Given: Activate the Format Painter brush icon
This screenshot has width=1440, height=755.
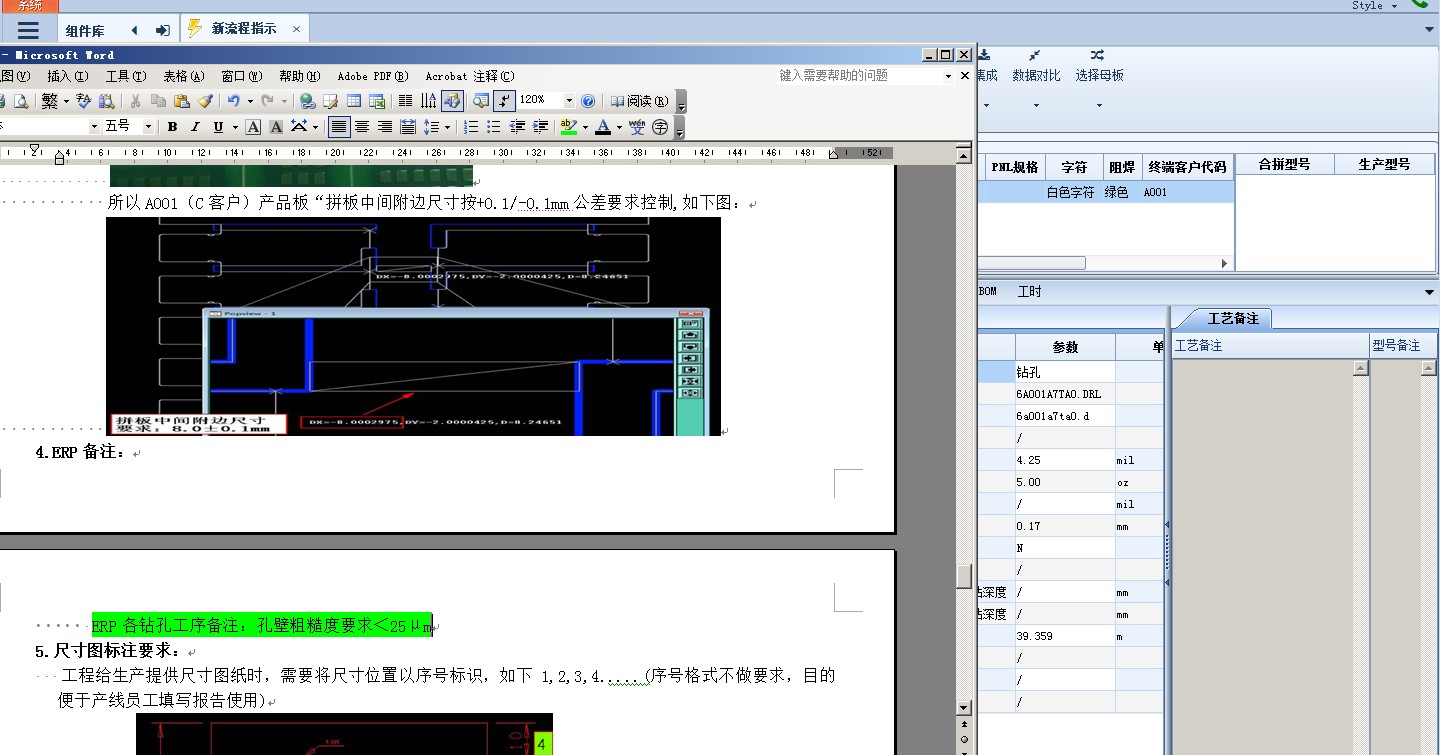Looking at the screenshot, I should tap(205, 101).
